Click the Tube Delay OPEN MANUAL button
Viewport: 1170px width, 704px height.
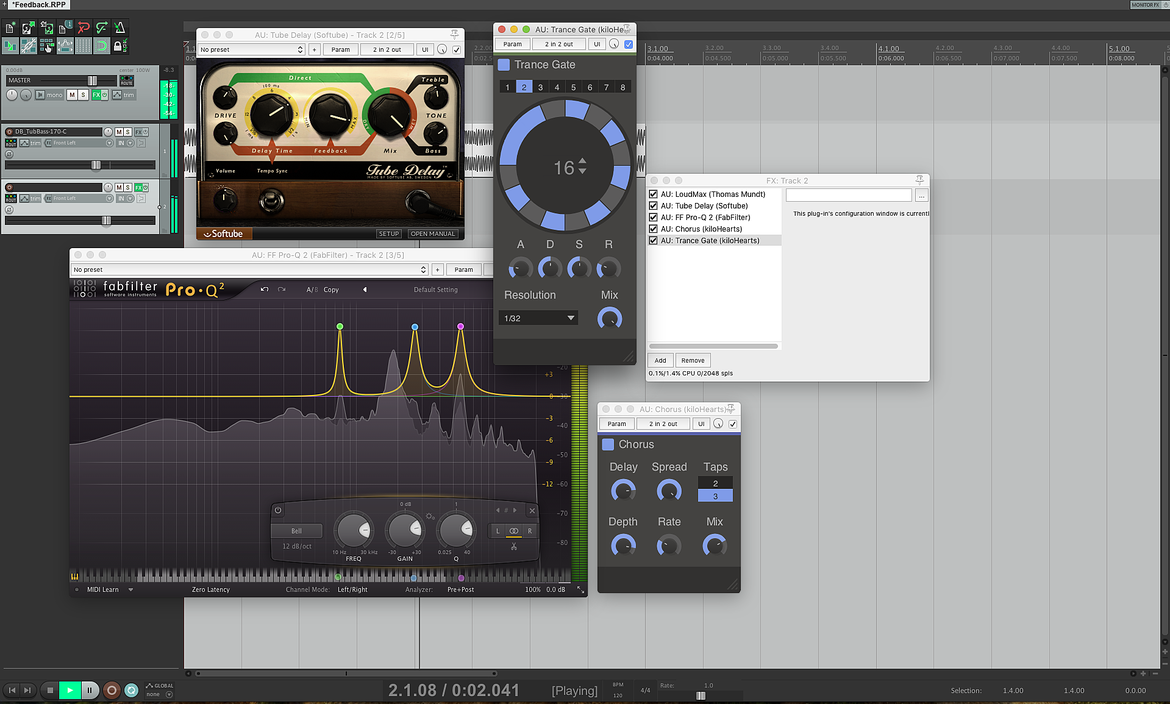coord(433,234)
